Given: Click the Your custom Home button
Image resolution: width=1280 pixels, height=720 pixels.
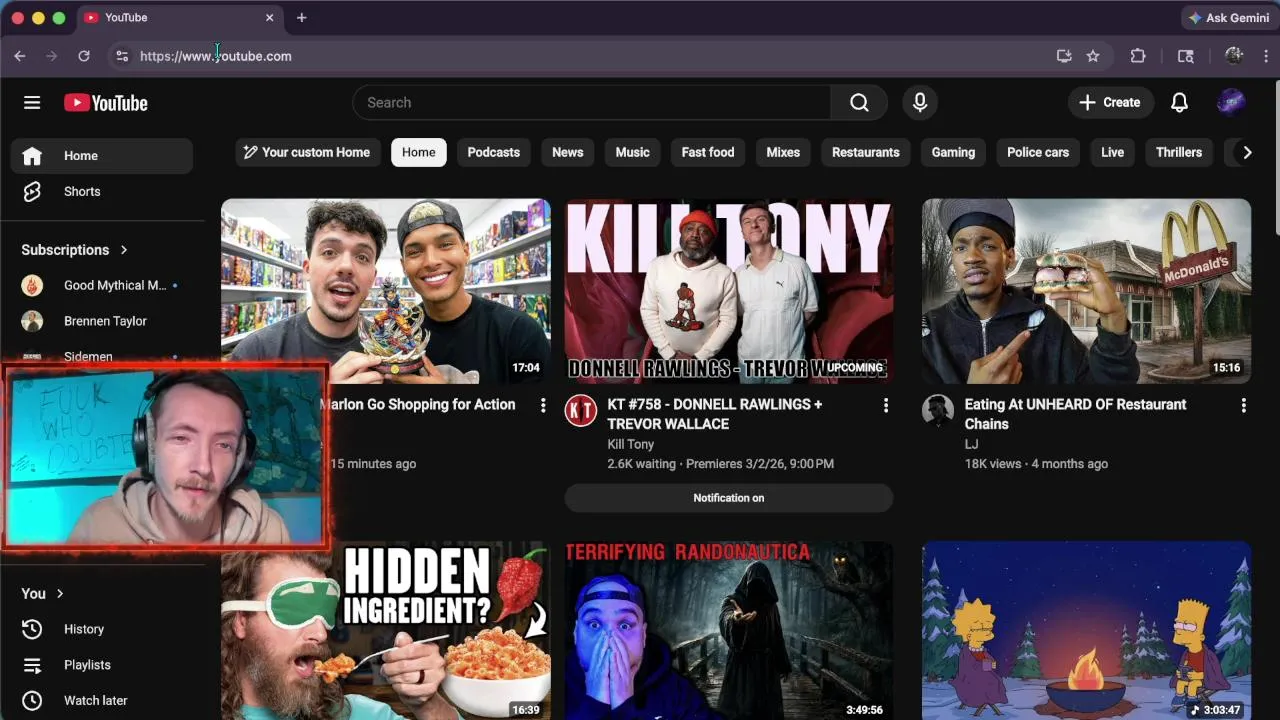Looking at the screenshot, I should click(308, 152).
